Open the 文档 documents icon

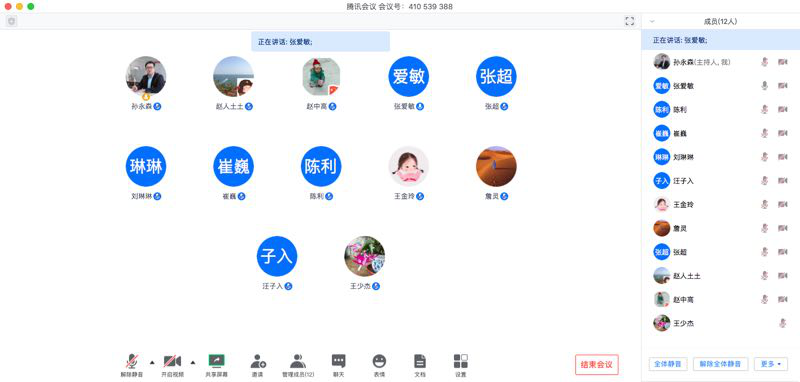coord(419,361)
